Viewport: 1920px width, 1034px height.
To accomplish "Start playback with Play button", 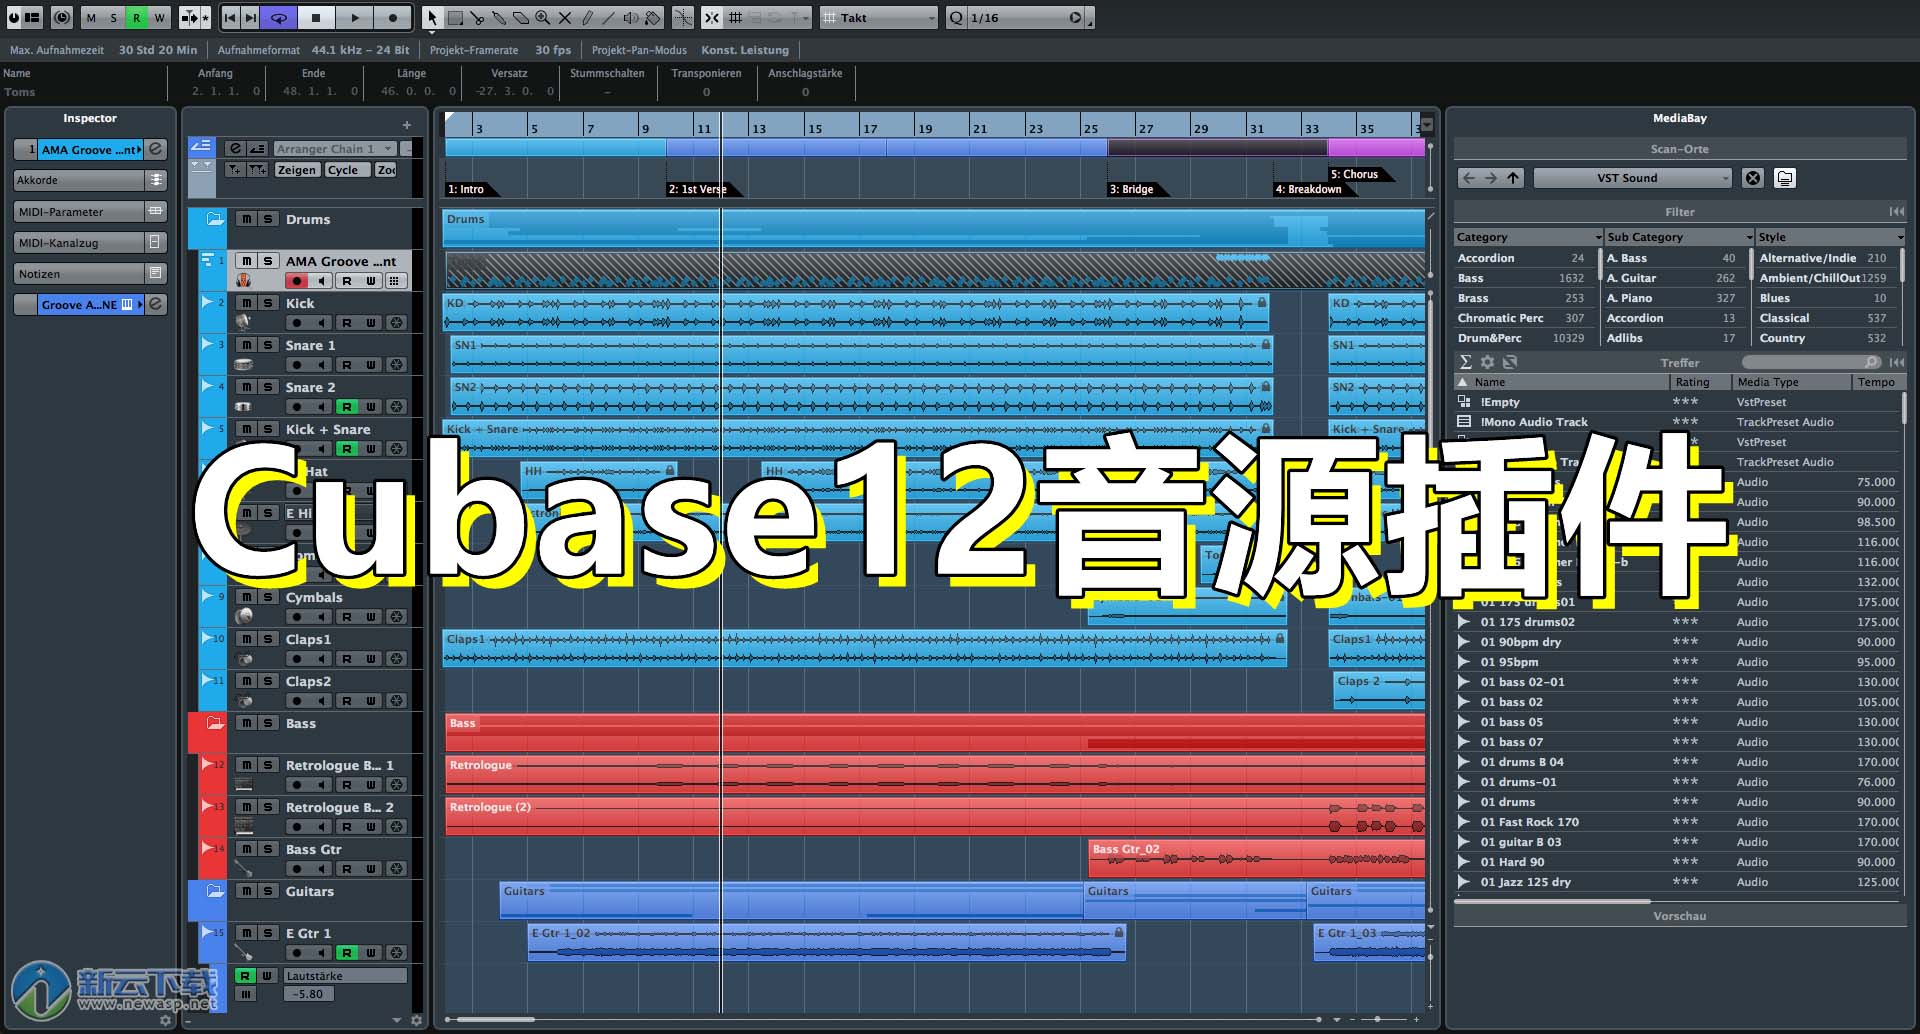I will [x=354, y=18].
